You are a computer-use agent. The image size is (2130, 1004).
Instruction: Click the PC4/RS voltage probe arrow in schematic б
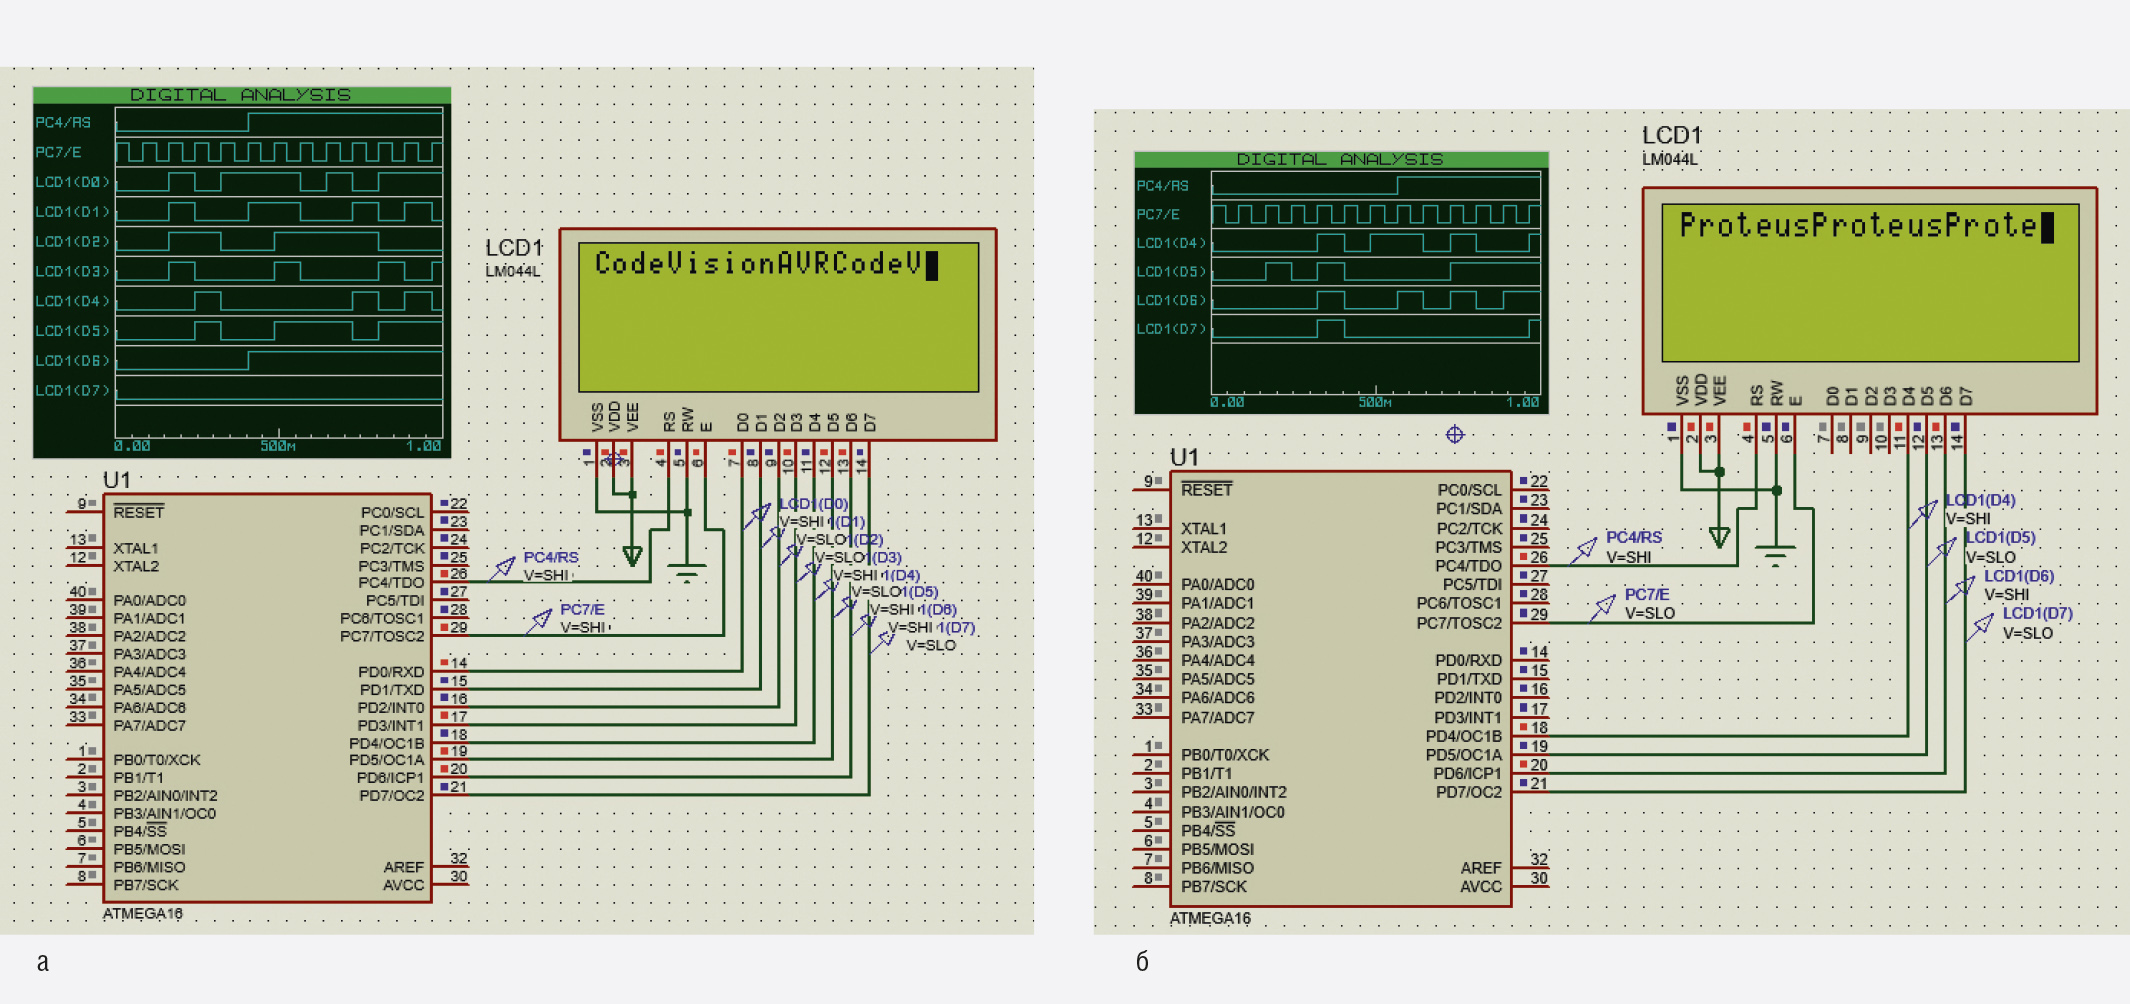(x=1584, y=549)
